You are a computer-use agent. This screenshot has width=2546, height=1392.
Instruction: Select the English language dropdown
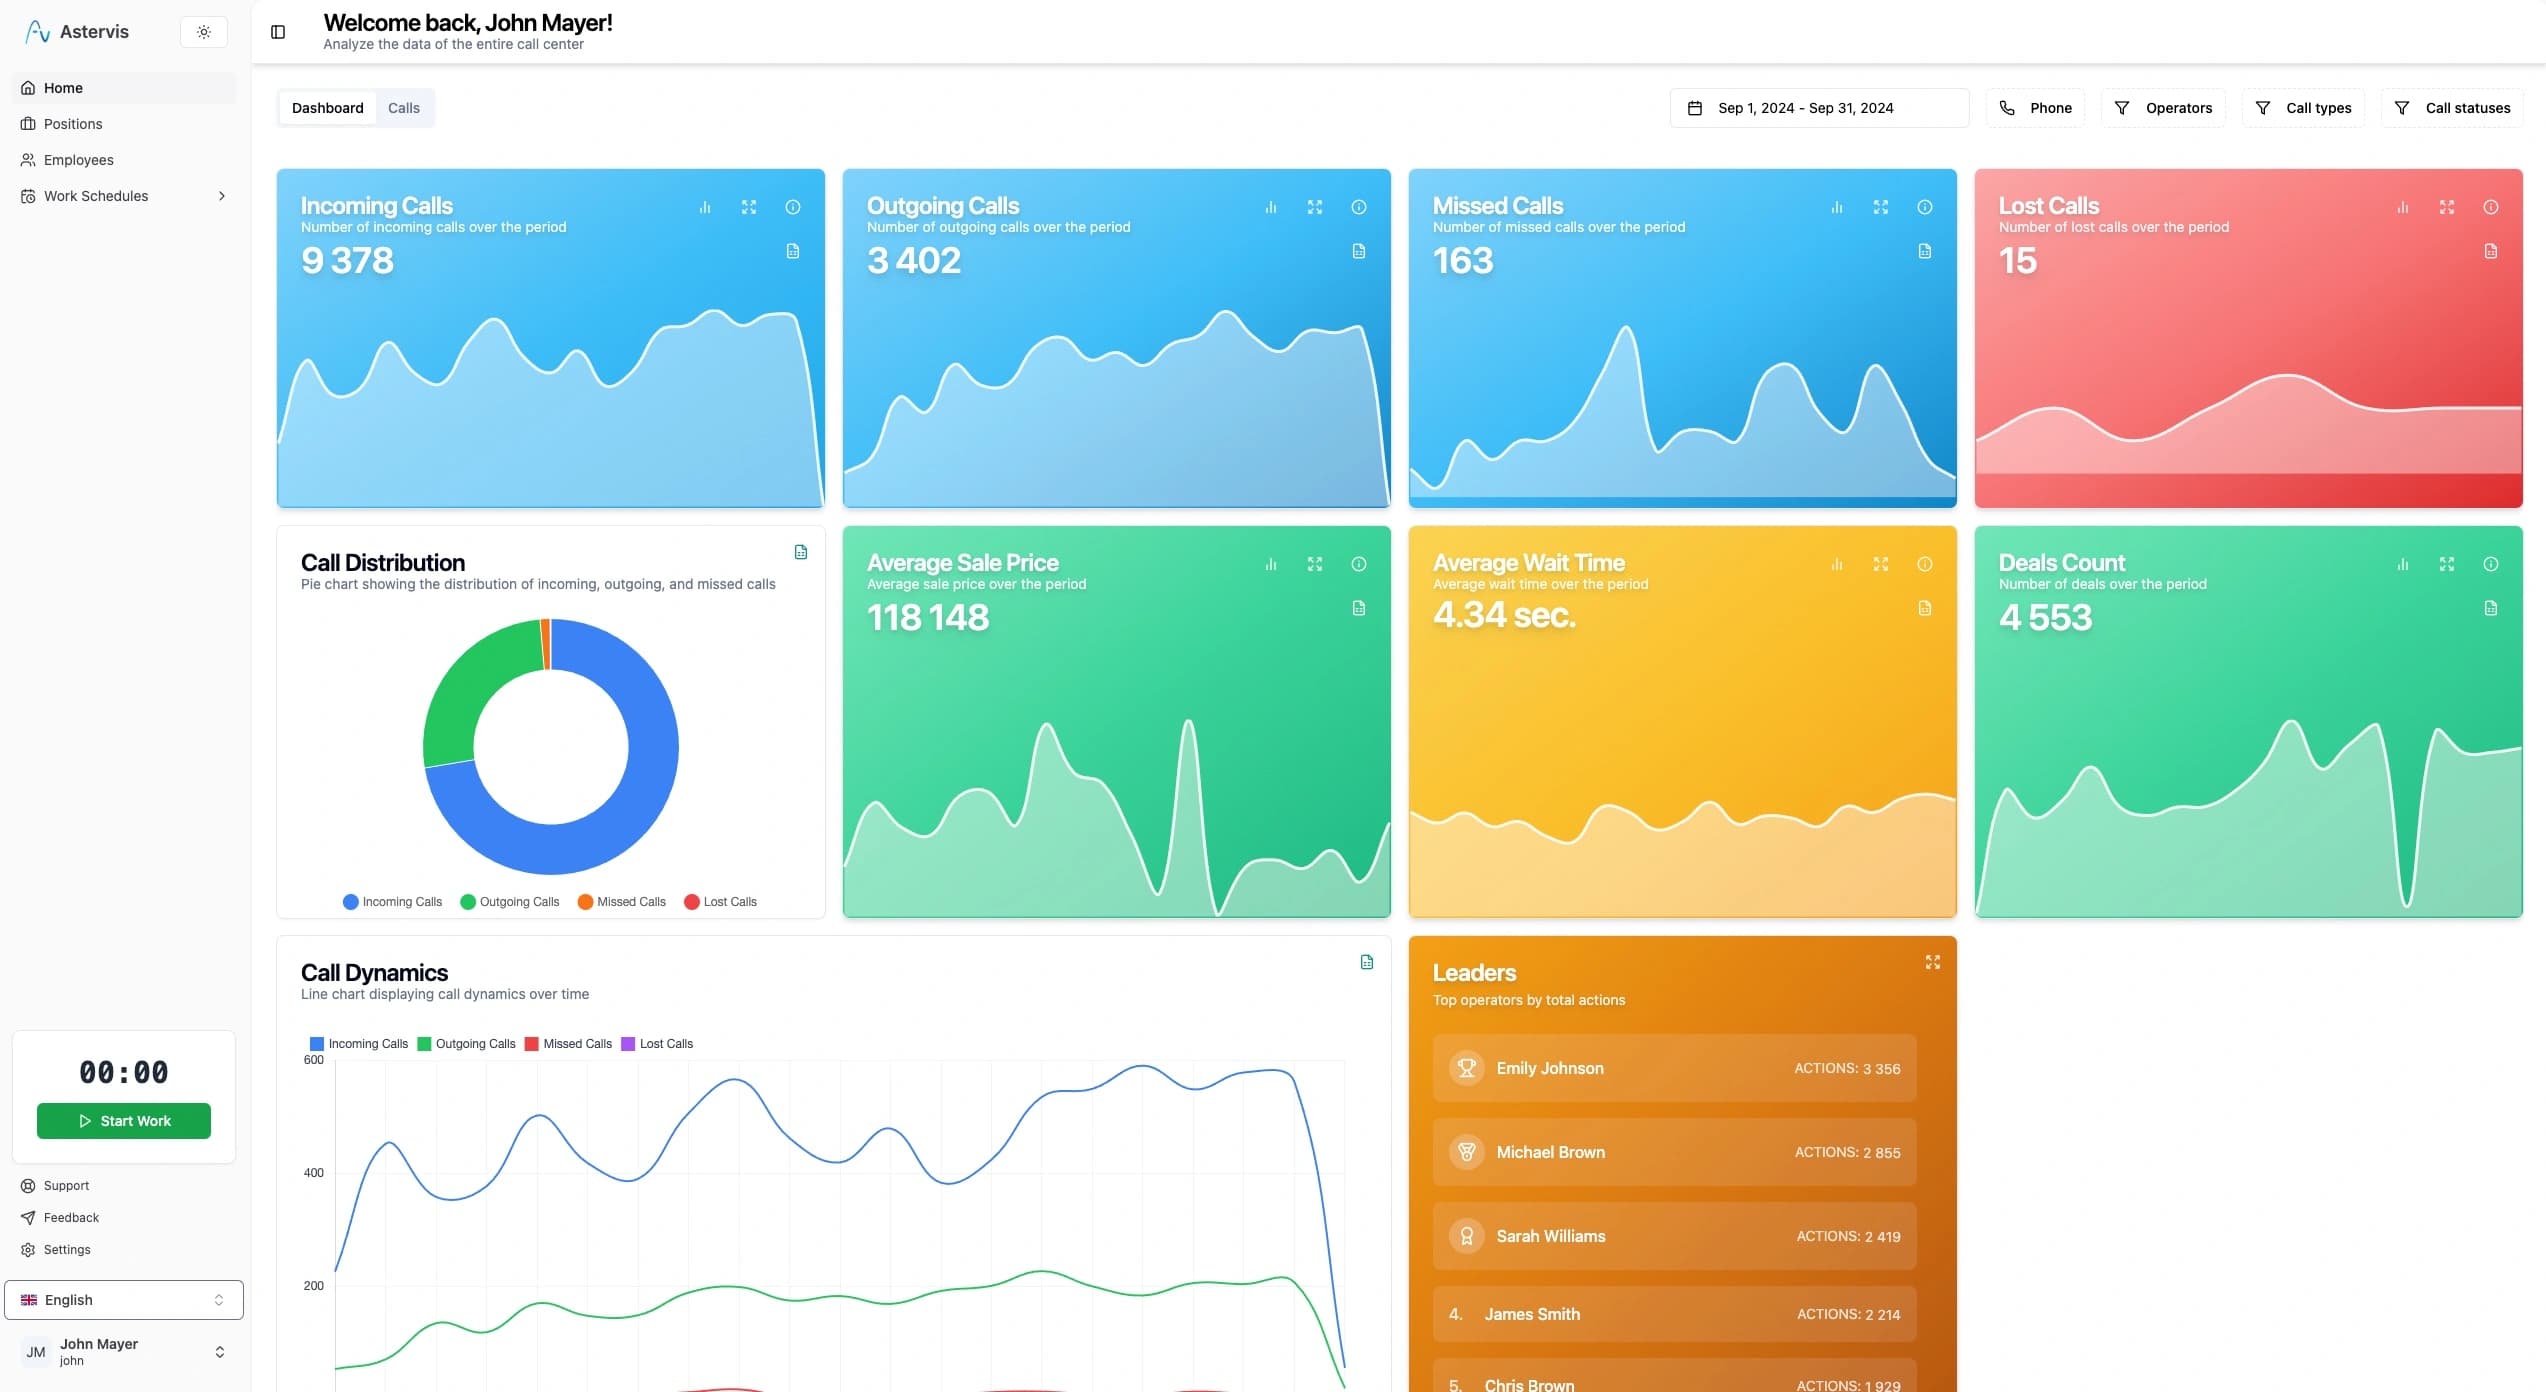(123, 1299)
